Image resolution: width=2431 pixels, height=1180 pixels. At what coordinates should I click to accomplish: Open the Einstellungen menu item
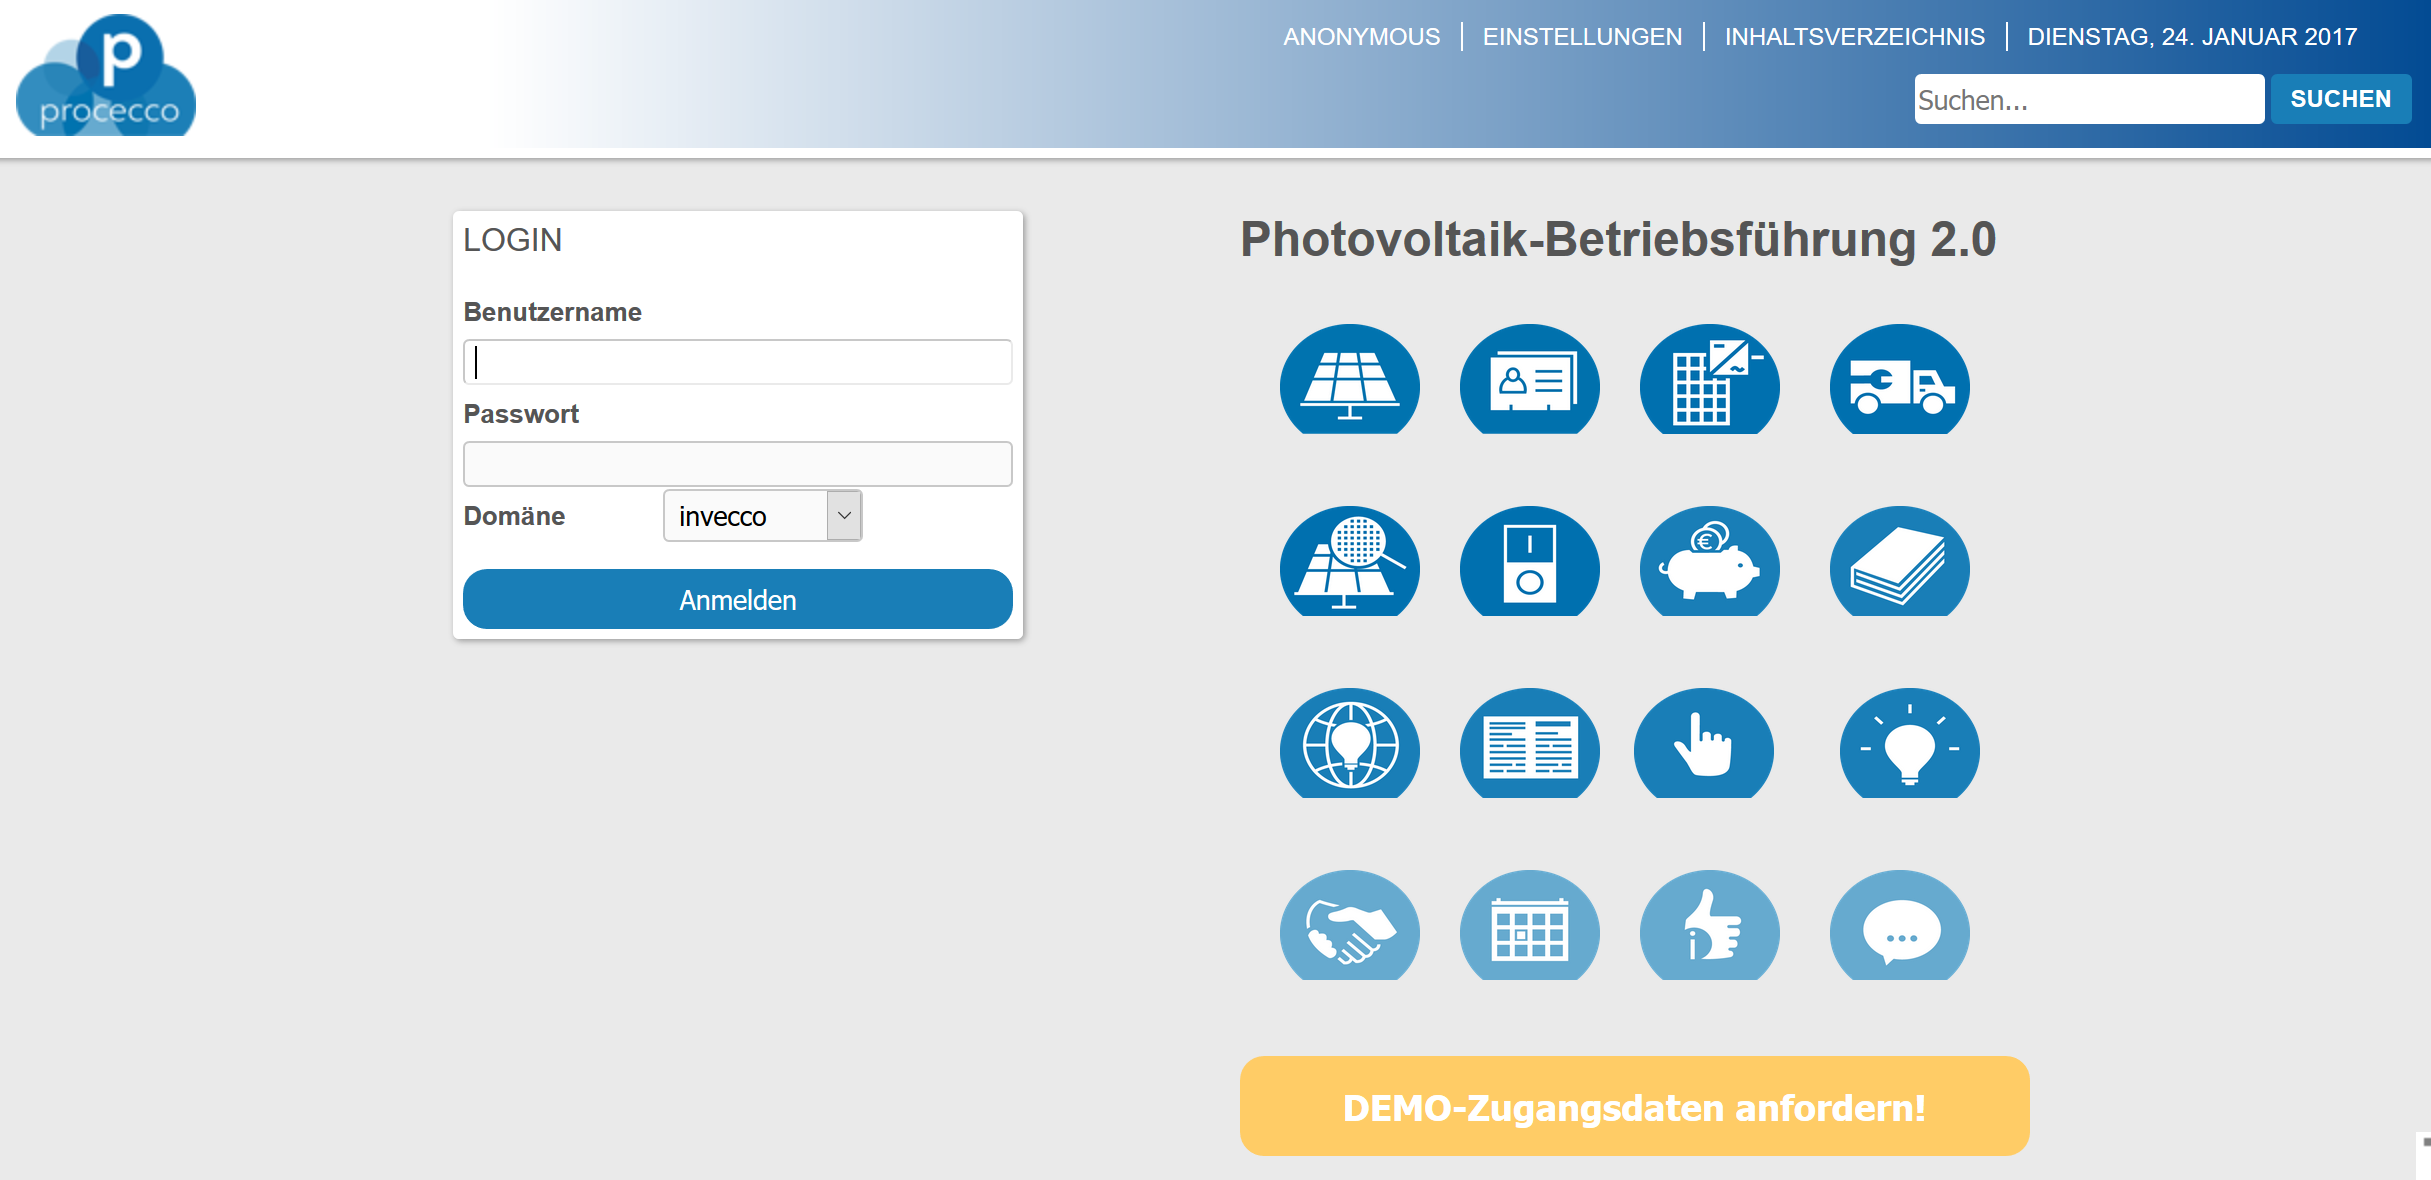1582,37
